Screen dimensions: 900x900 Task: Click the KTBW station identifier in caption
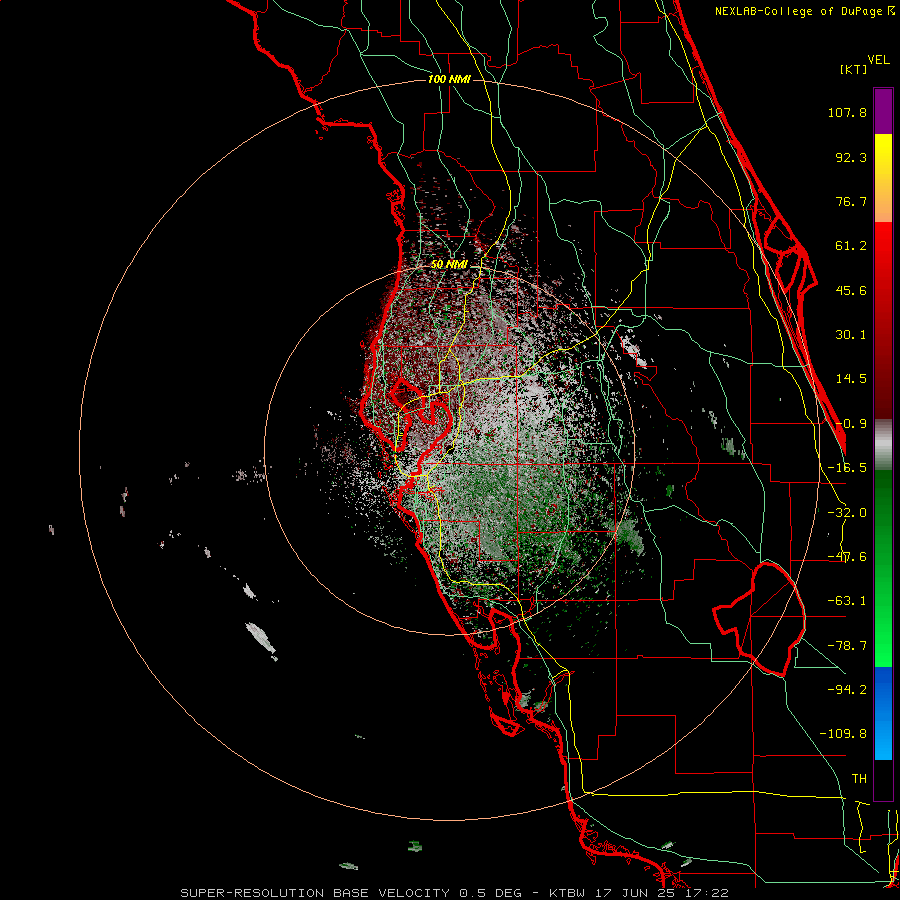point(569,893)
